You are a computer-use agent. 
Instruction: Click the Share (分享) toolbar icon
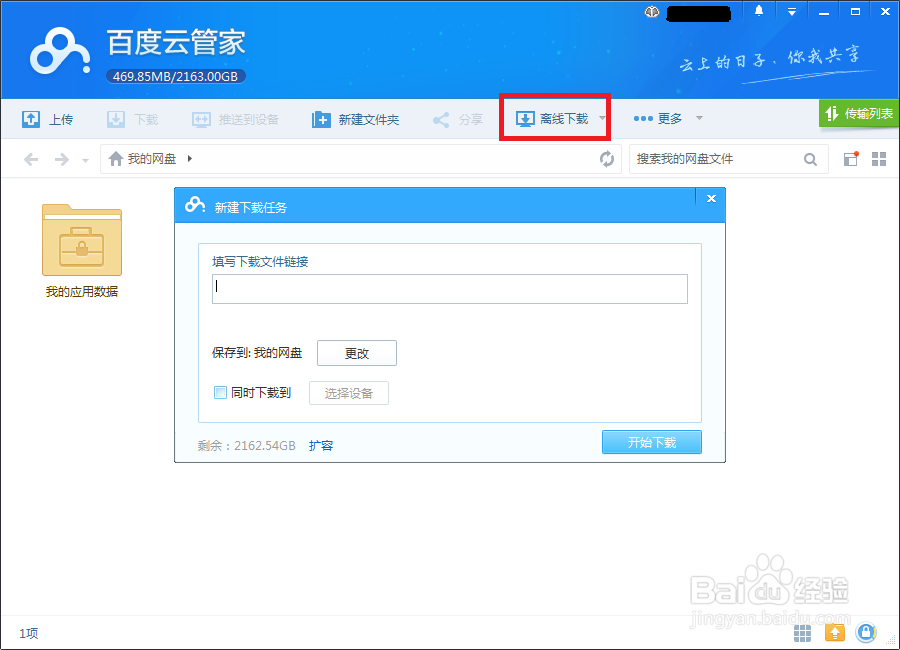[441, 119]
